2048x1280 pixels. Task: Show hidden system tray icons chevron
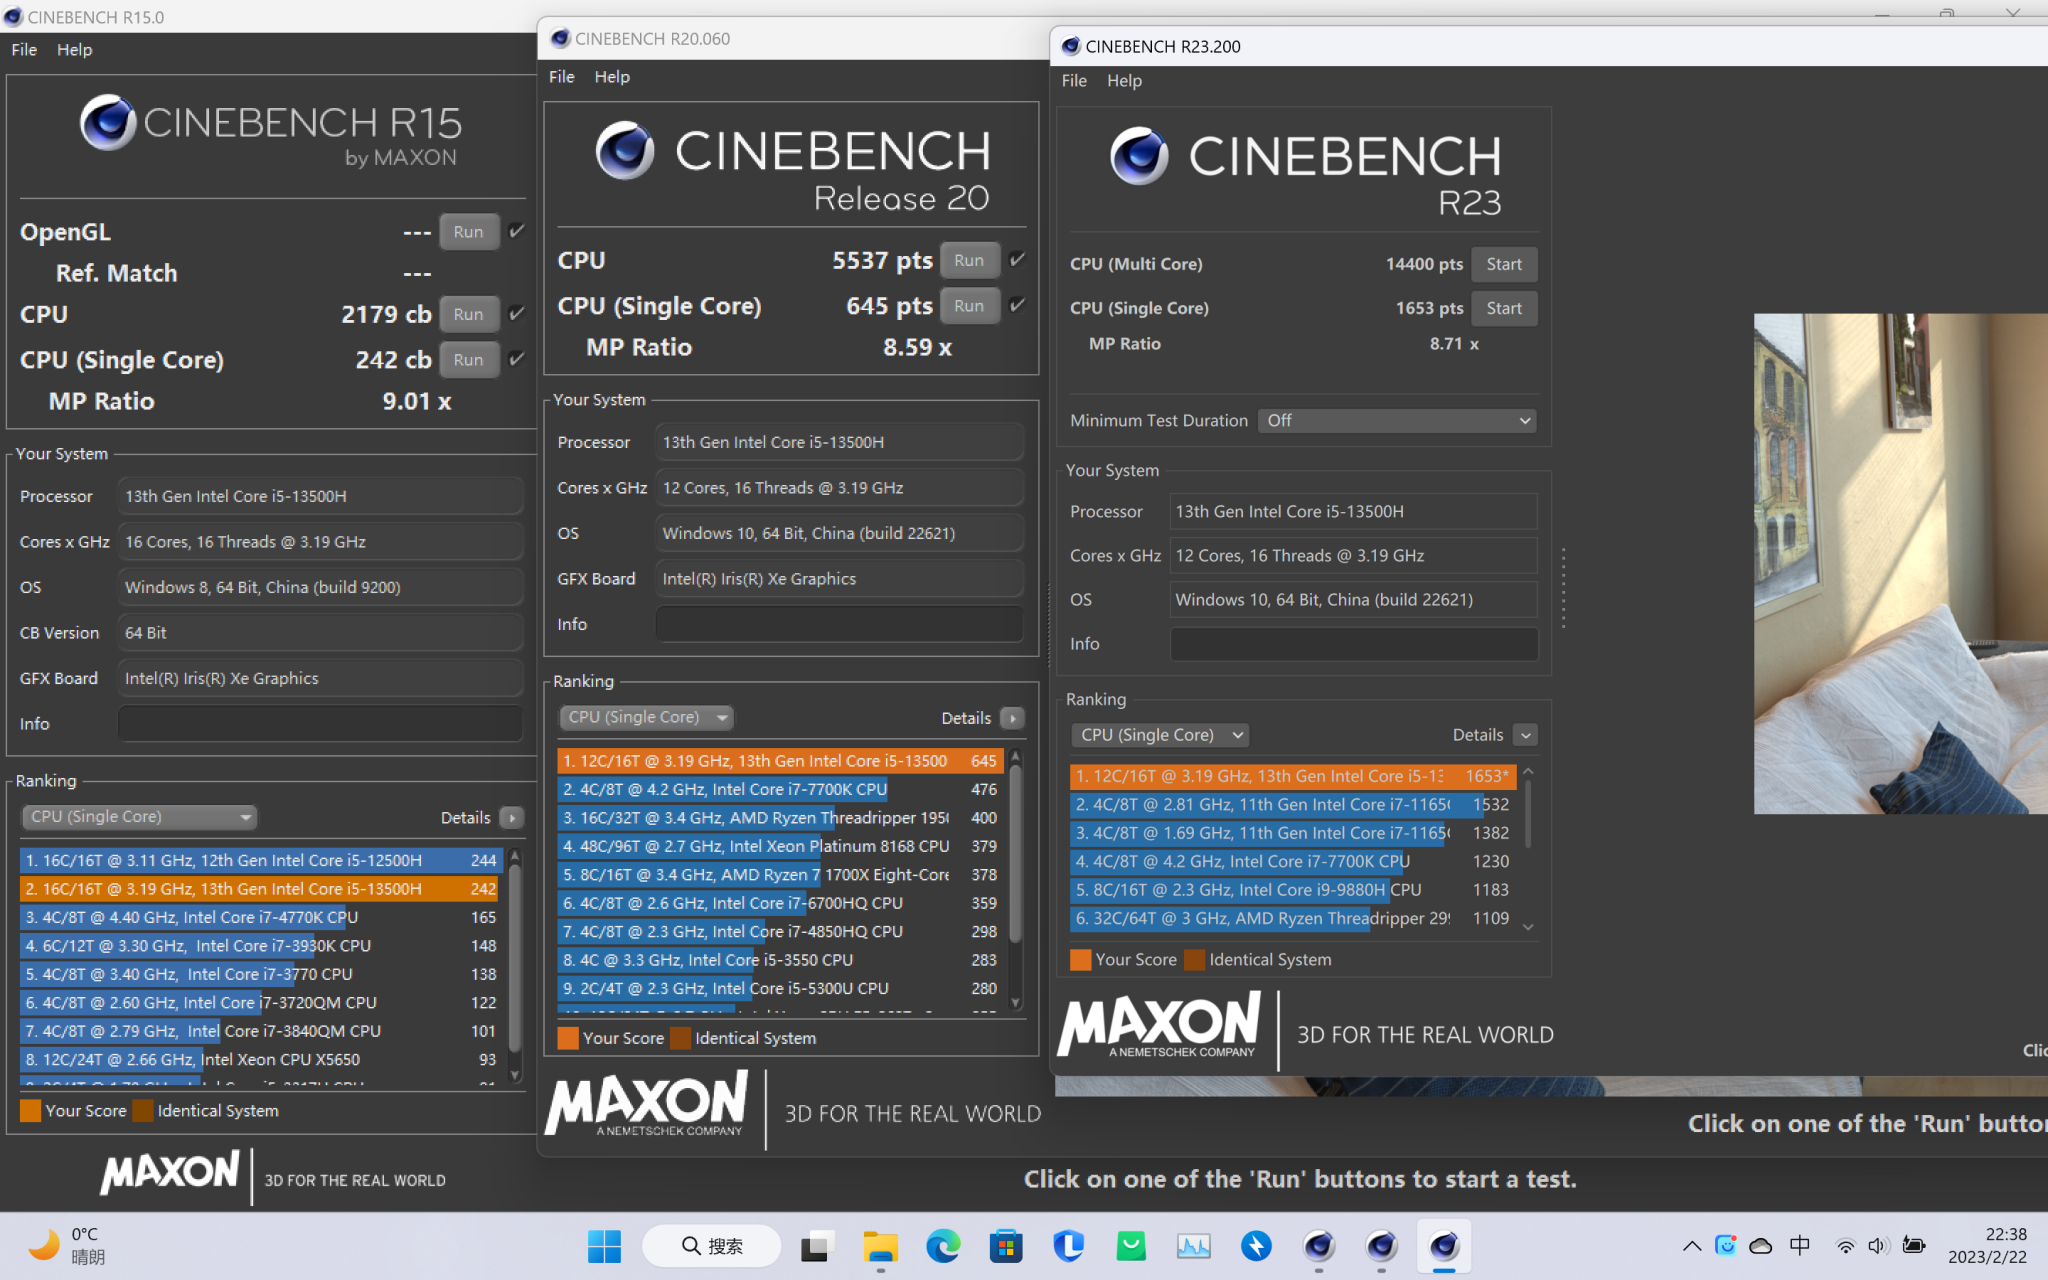(x=1691, y=1245)
